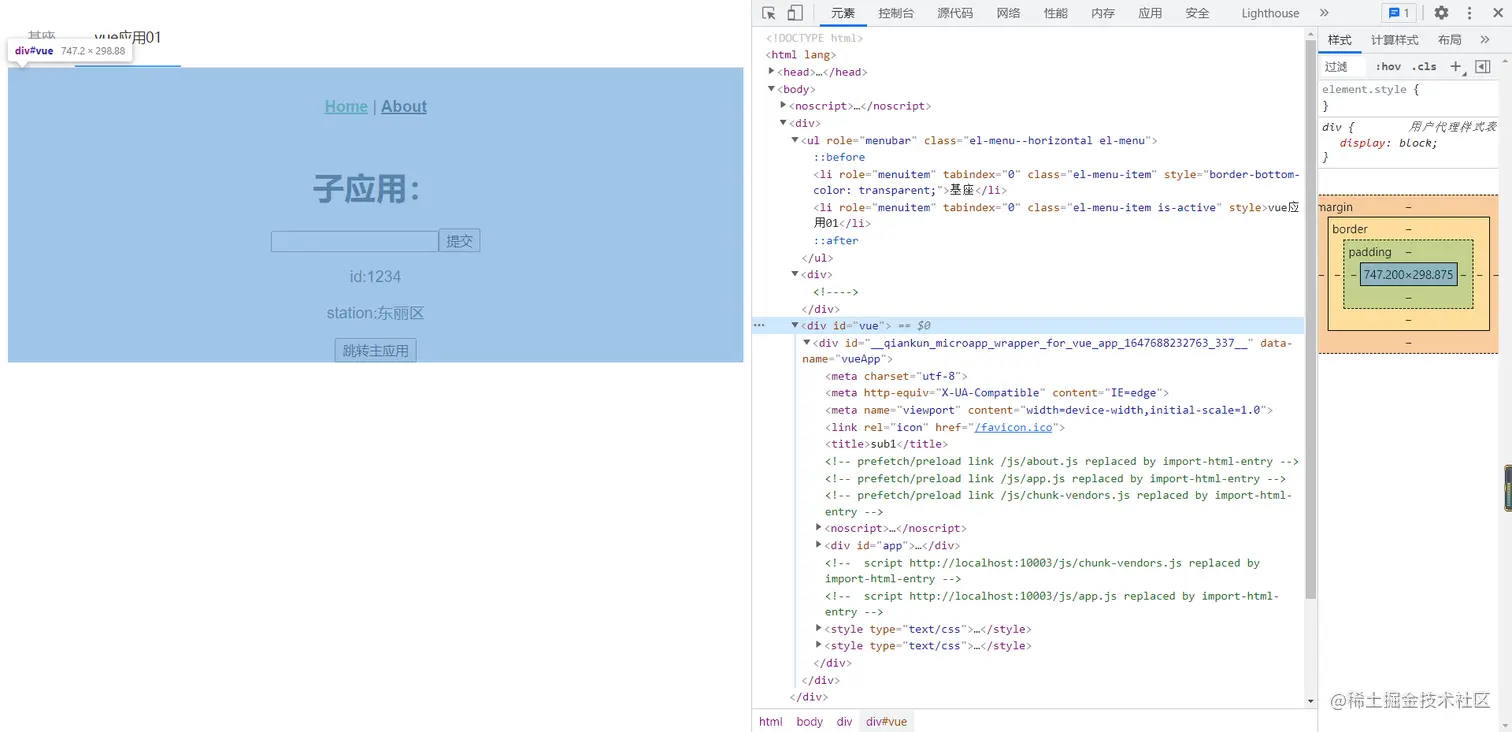Collapse the qiankun microapp wrapper div
The width and height of the screenshot is (1512, 732).
click(x=807, y=343)
